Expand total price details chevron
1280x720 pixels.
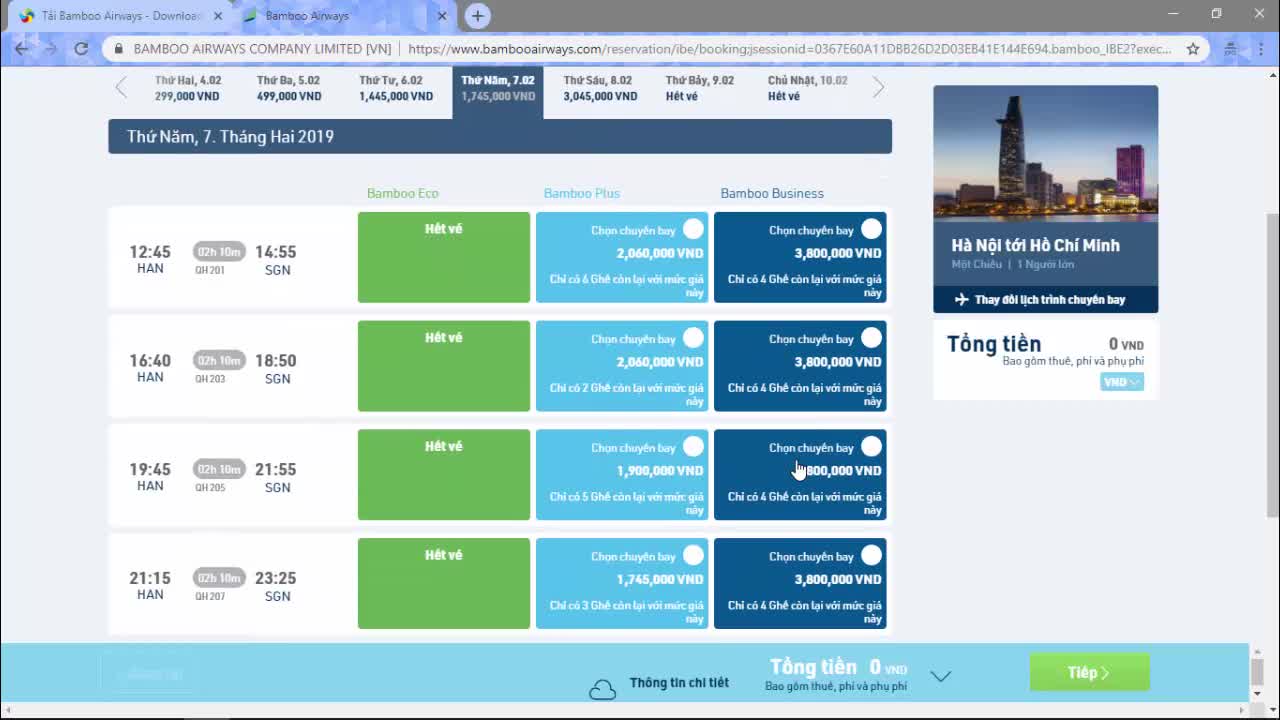940,676
